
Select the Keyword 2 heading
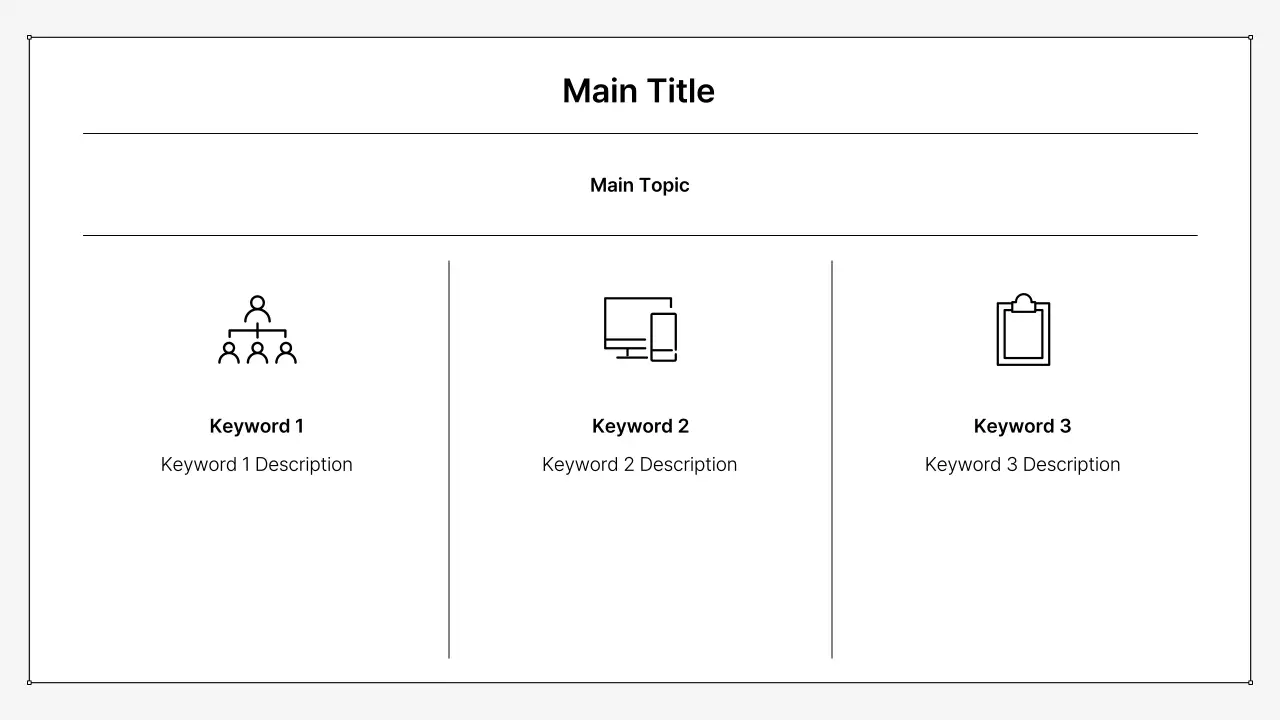point(640,426)
